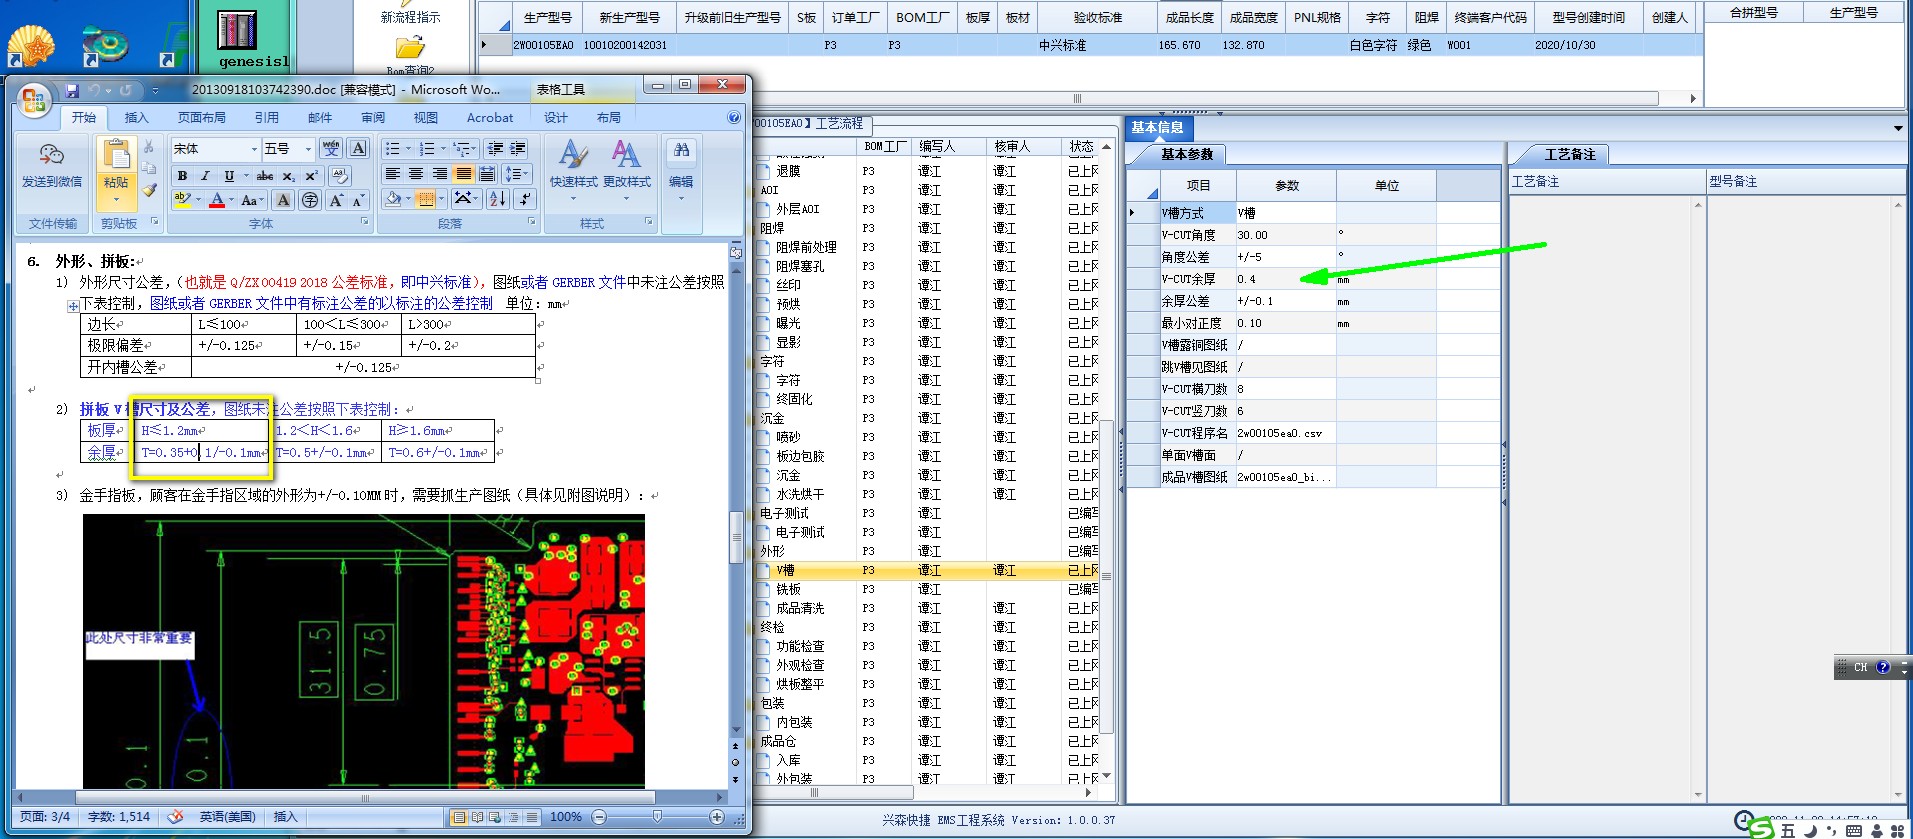Click the 英语(美国) language in status bar

click(x=227, y=817)
